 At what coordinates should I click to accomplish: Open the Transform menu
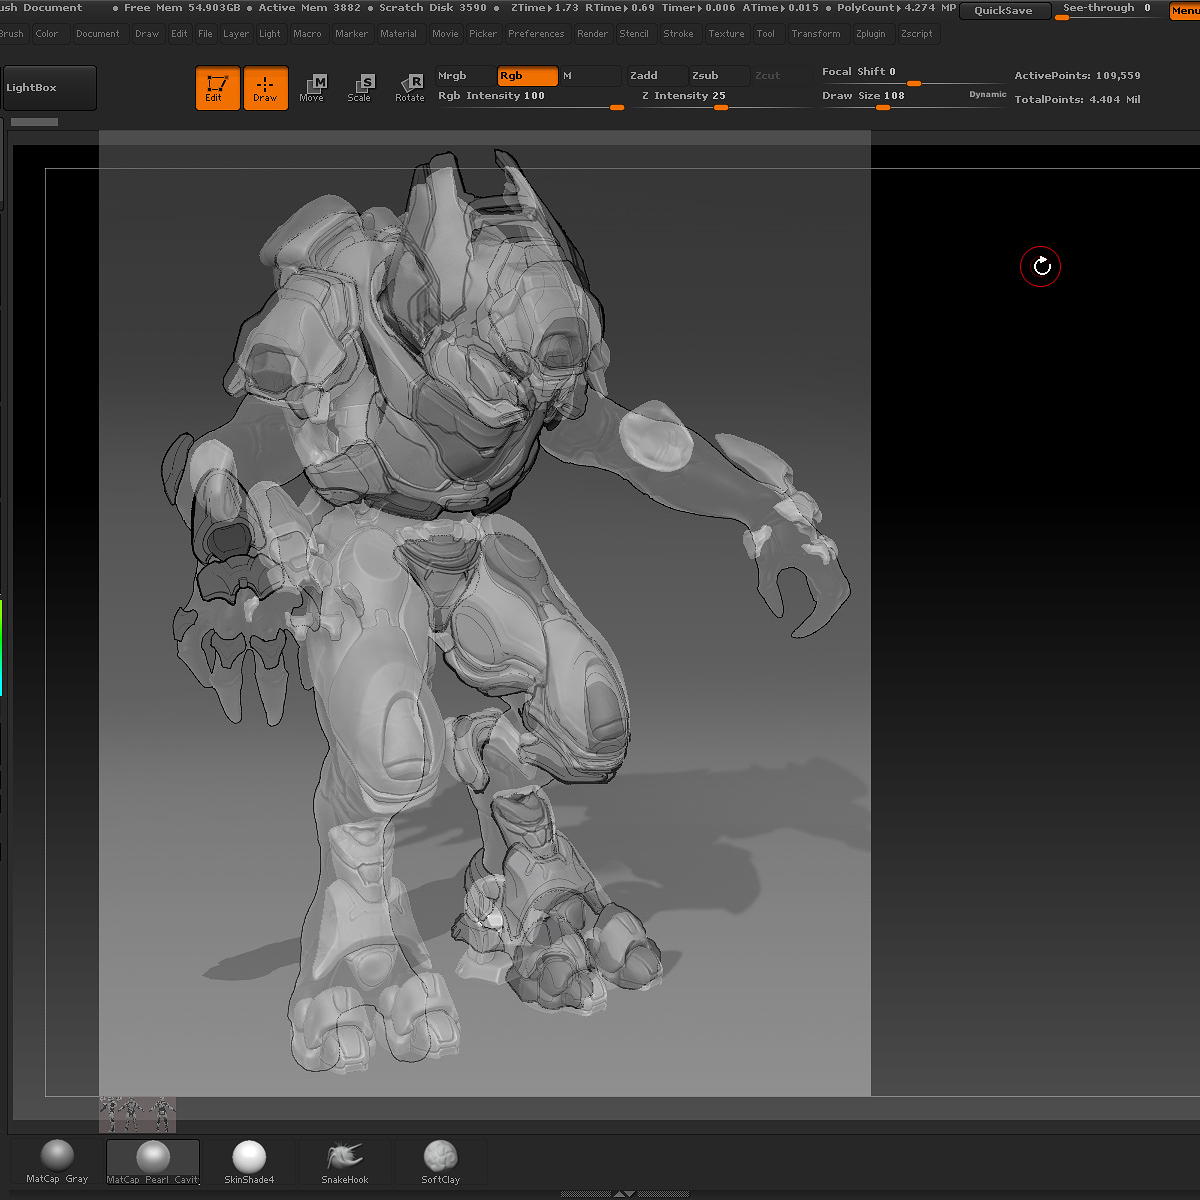[x=816, y=34]
